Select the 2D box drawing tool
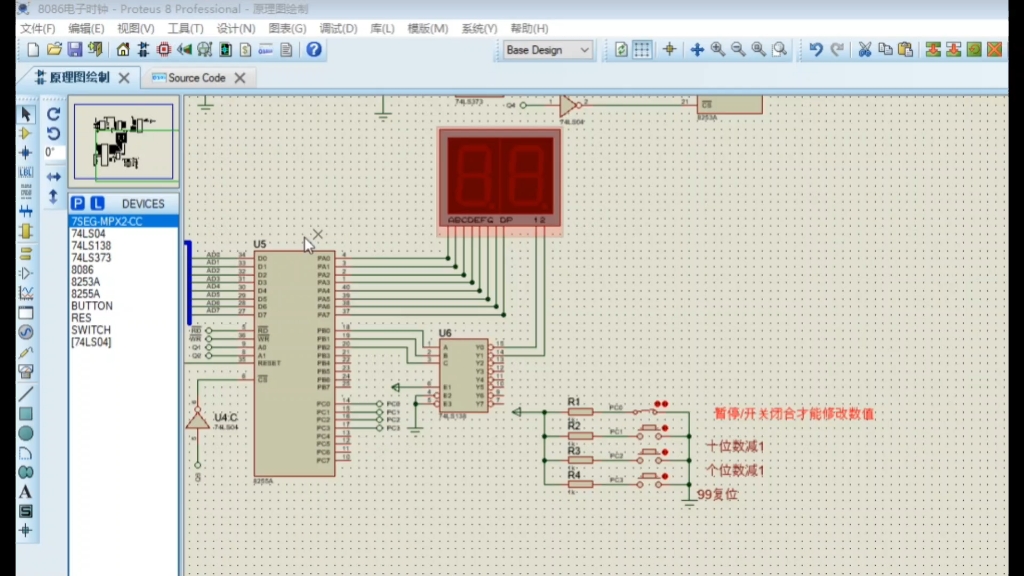1024x576 pixels. [25, 413]
